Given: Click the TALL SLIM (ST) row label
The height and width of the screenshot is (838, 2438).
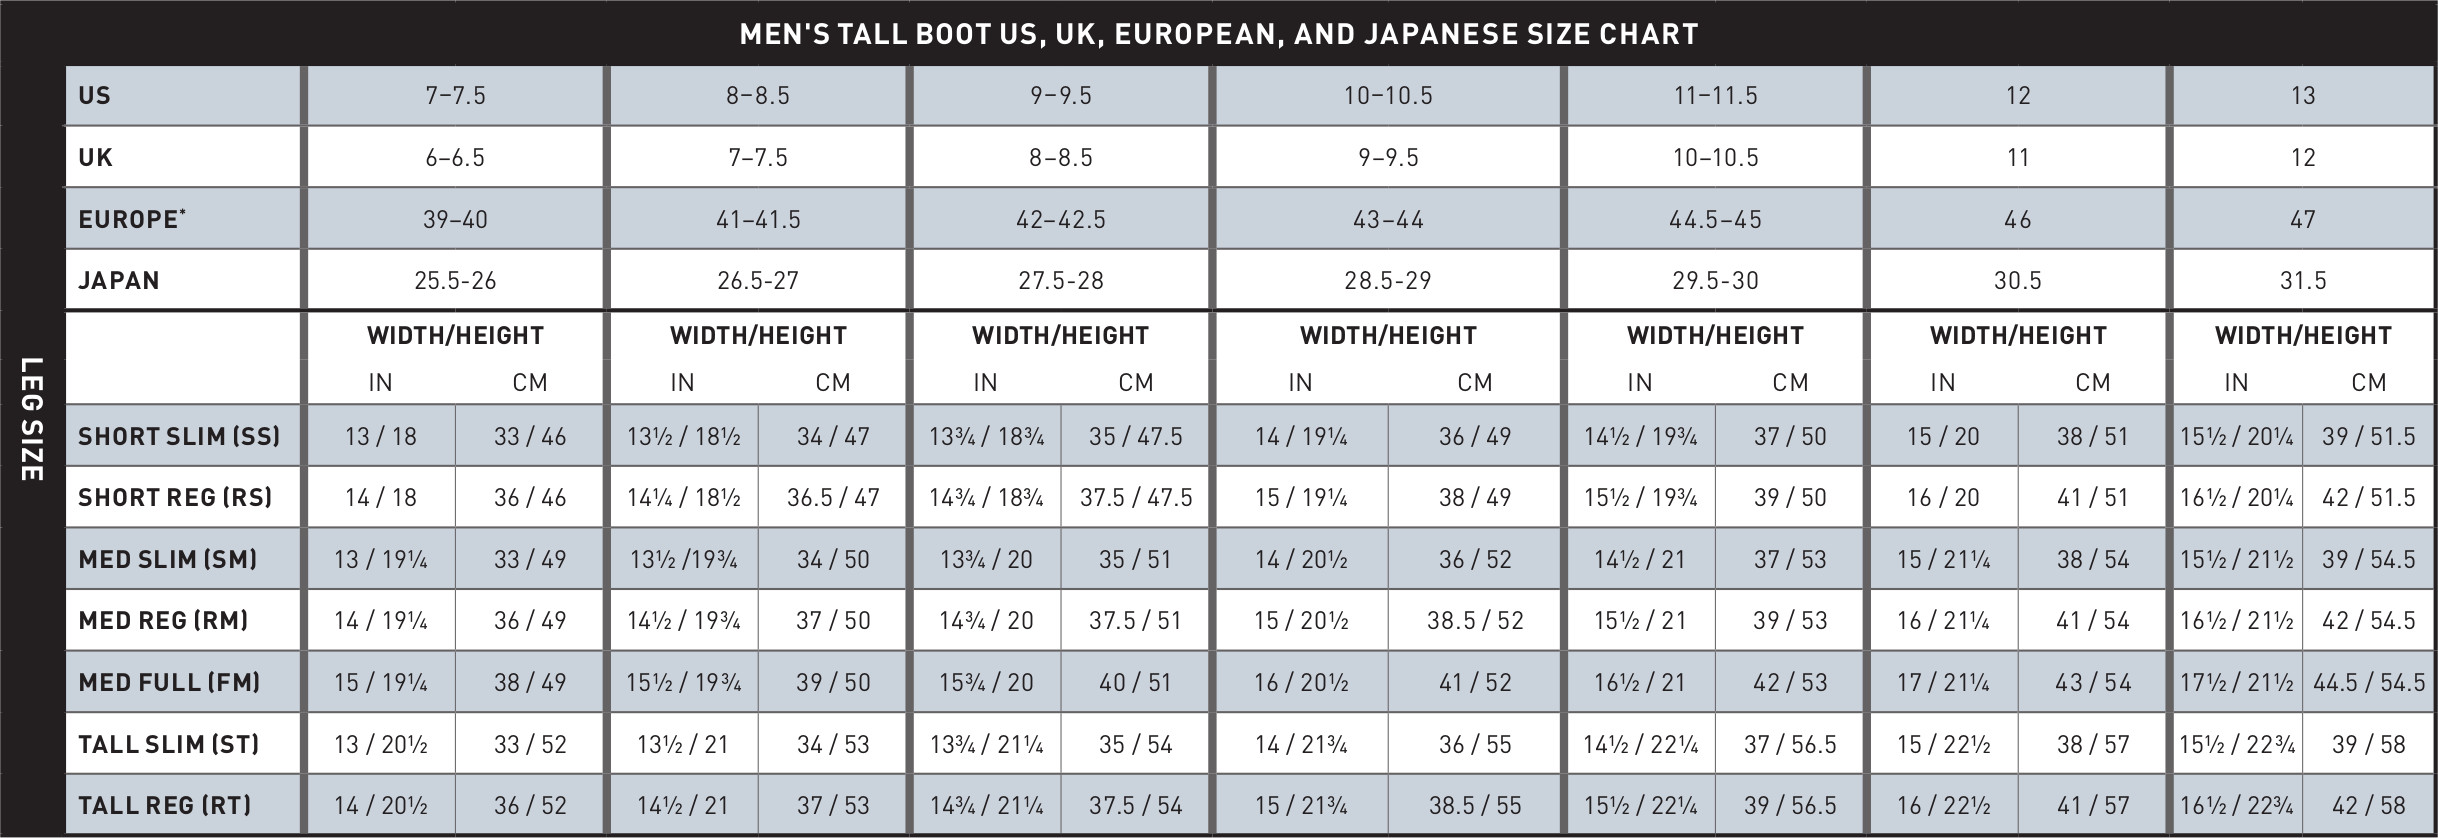Looking at the screenshot, I should pos(168,744).
